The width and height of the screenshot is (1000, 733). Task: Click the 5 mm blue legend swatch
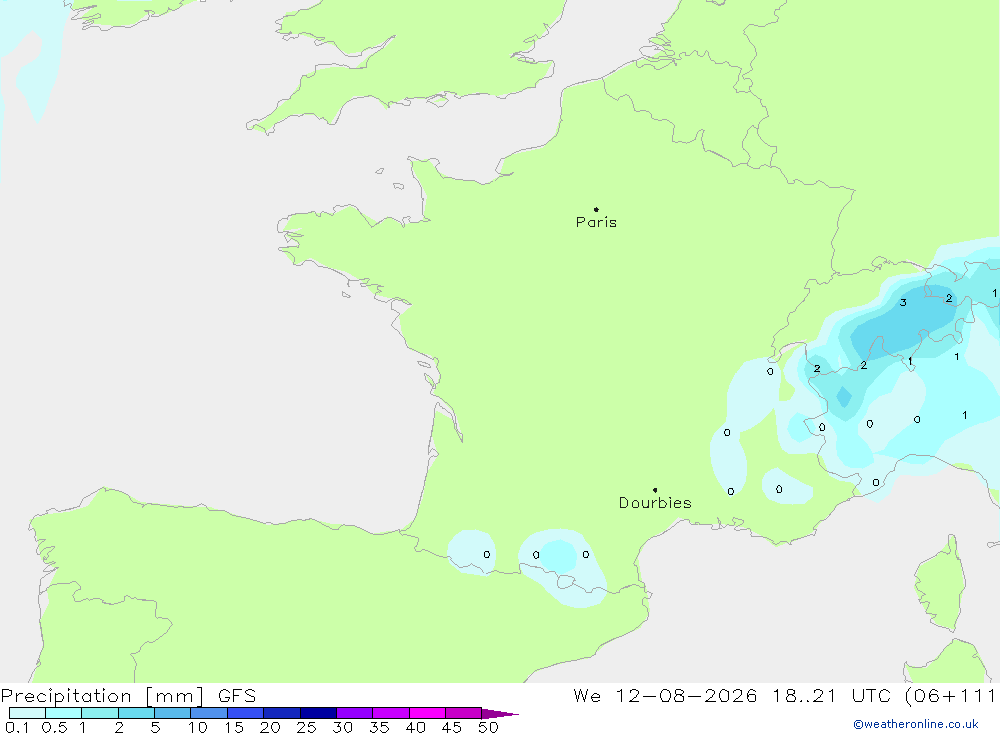[x=172, y=713]
